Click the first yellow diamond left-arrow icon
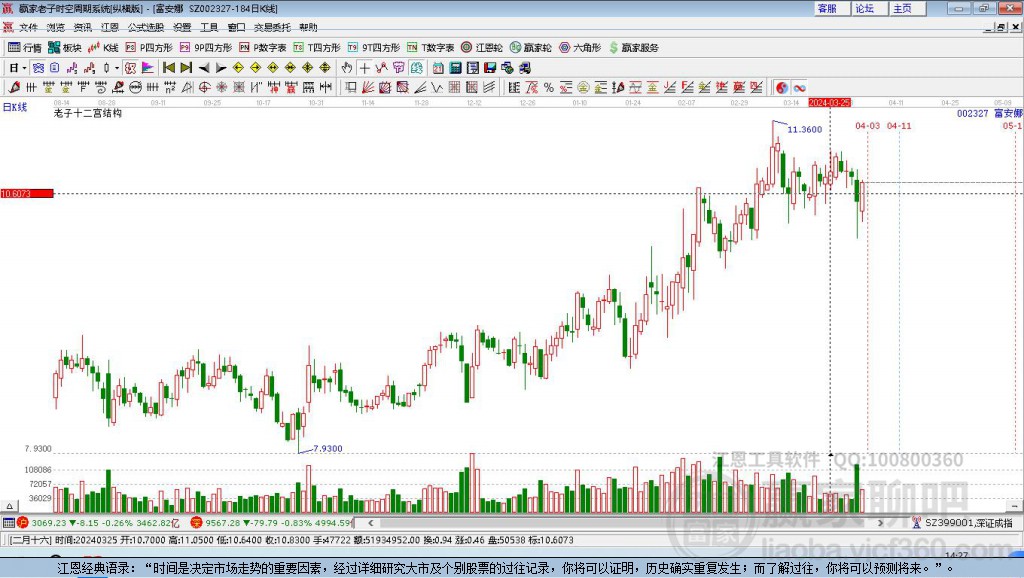1024x578 pixels. (238, 68)
